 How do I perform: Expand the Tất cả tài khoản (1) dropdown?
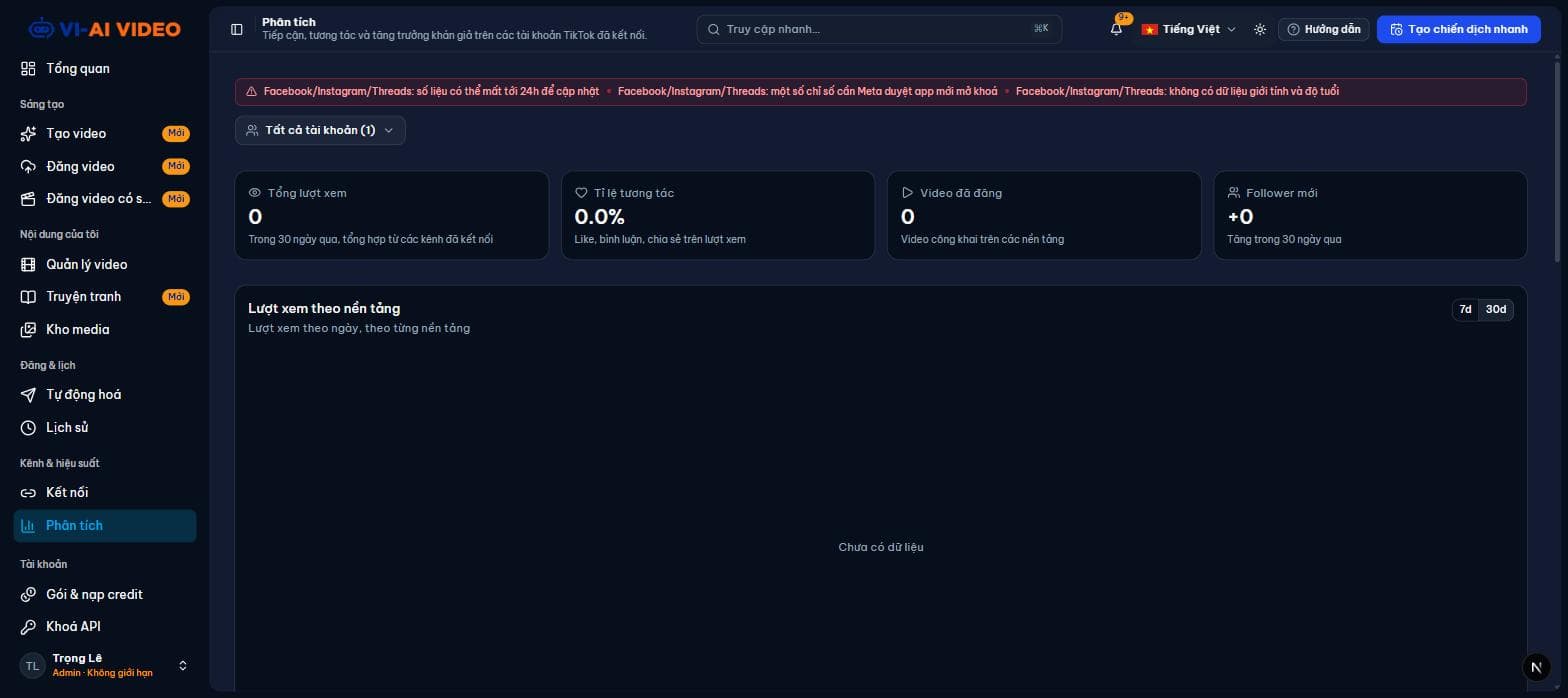(320, 130)
